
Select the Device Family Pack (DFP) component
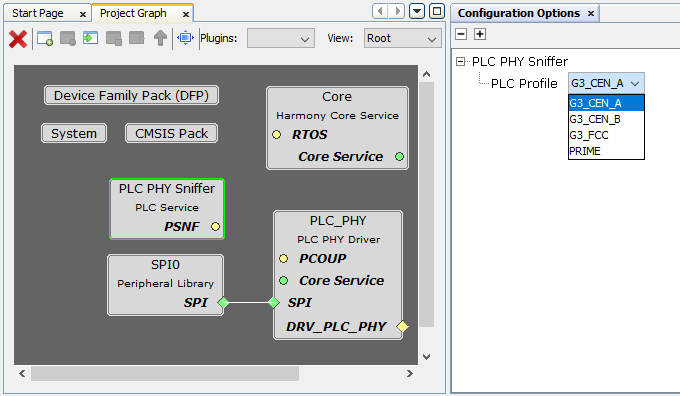pyautogui.click(x=131, y=95)
